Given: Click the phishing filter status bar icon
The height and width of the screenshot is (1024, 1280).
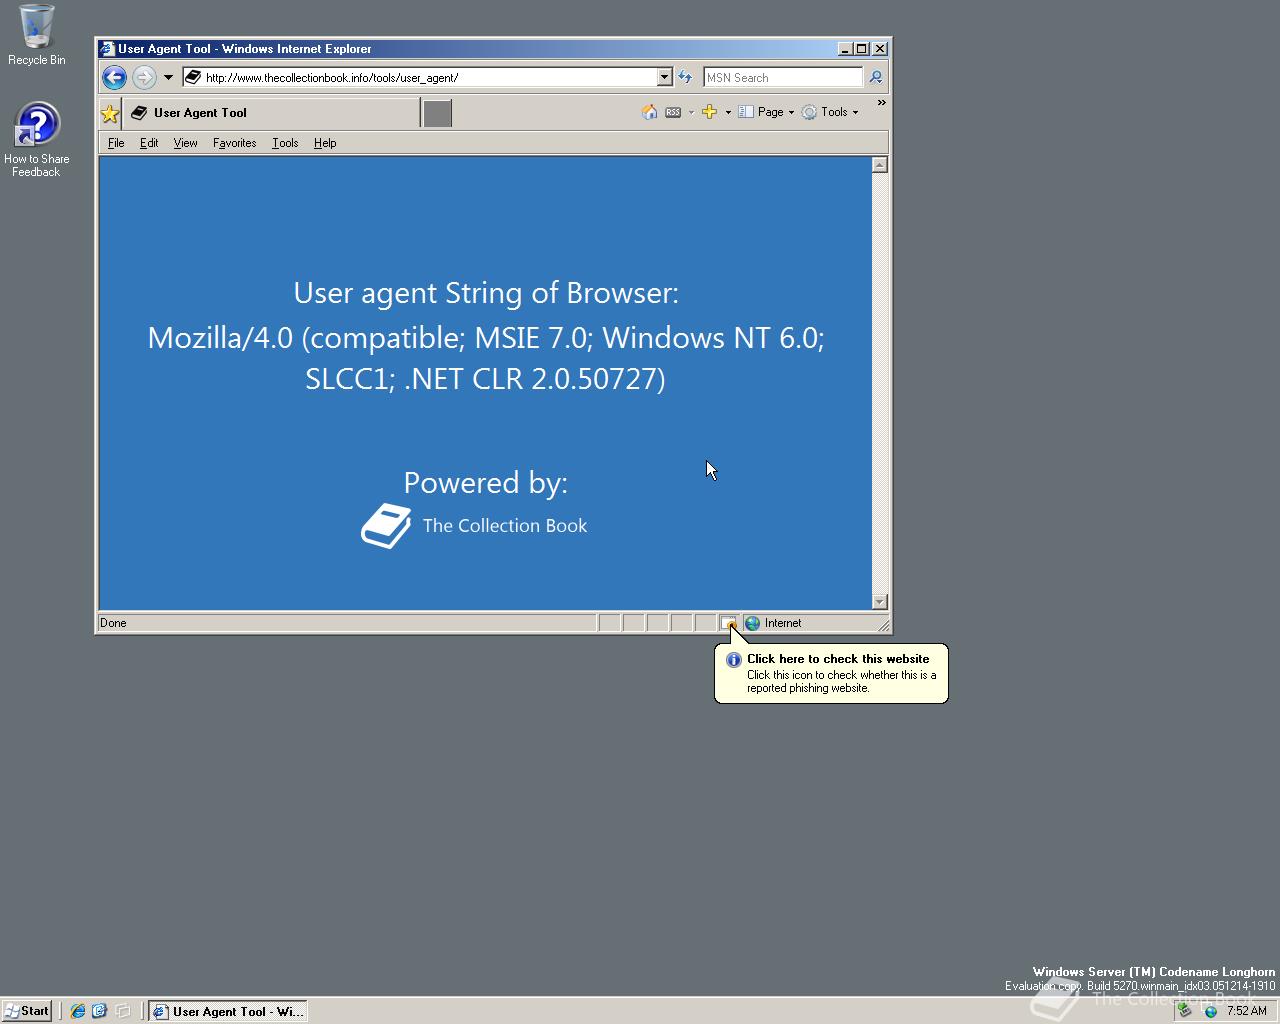Looking at the screenshot, I should pyautogui.click(x=729, y=623).
